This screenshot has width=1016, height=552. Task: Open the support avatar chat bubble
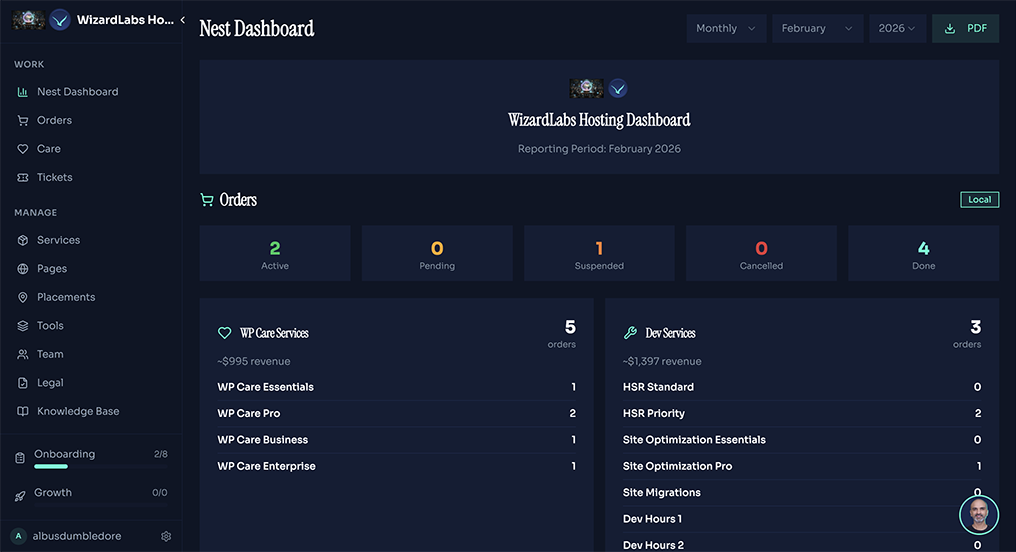[x=978, y=515]
